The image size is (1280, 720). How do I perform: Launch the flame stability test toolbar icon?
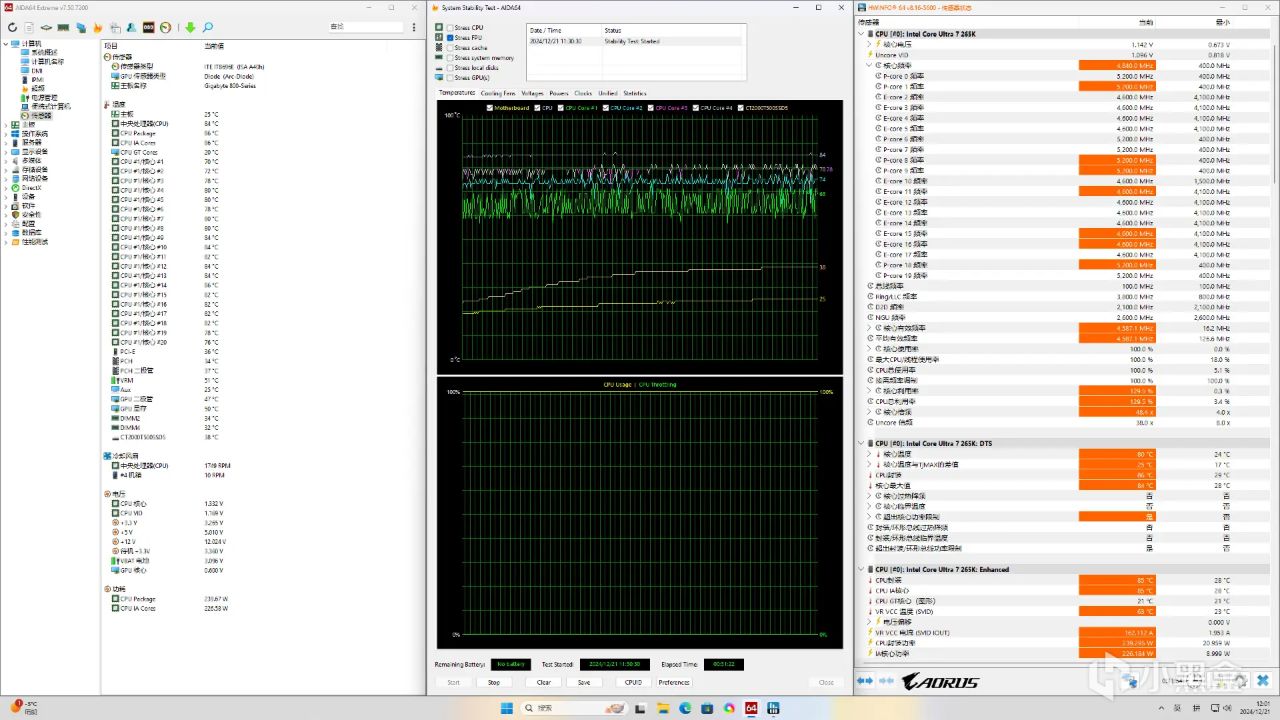click(x=97, y=28)
